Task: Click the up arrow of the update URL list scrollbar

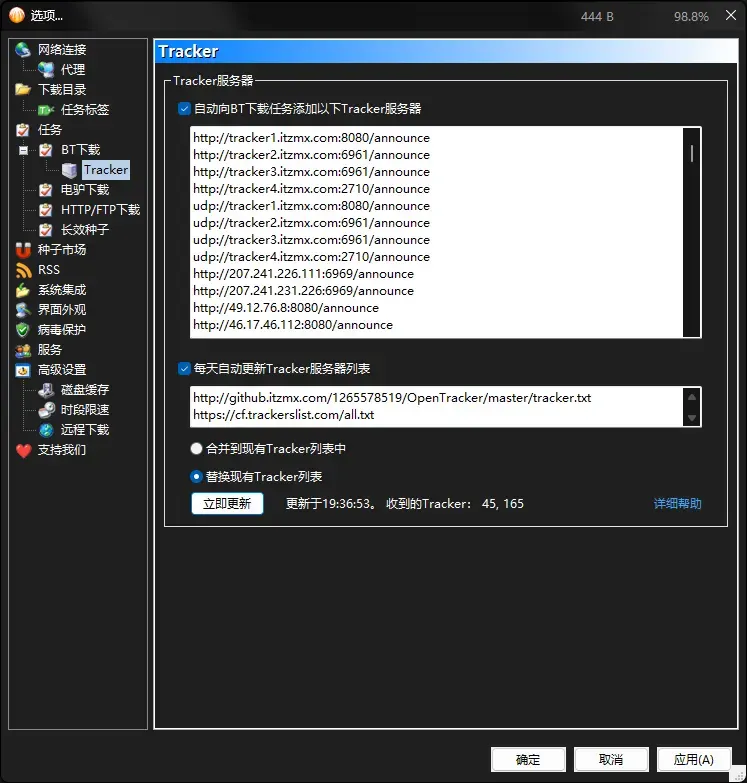Action: pos(692,397)
